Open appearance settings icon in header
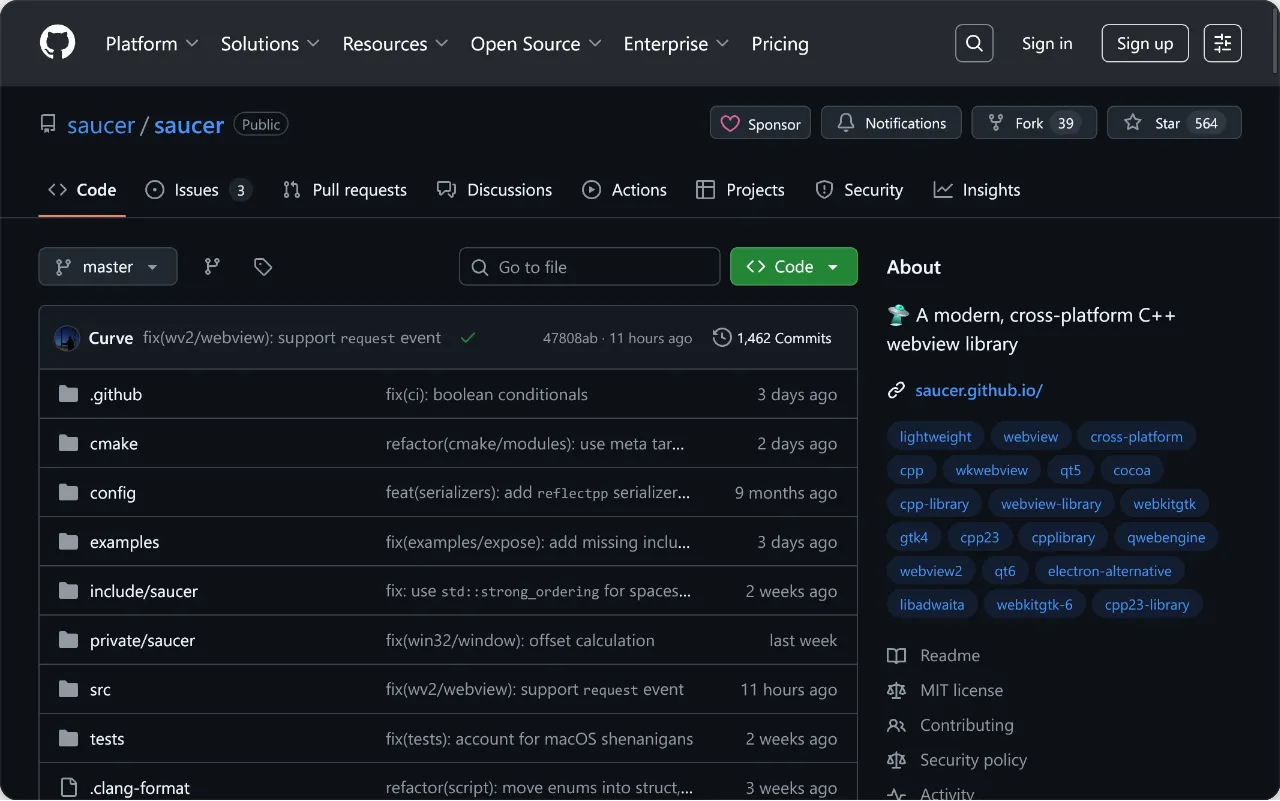Screen dimensions: 1280x801 1222,43
